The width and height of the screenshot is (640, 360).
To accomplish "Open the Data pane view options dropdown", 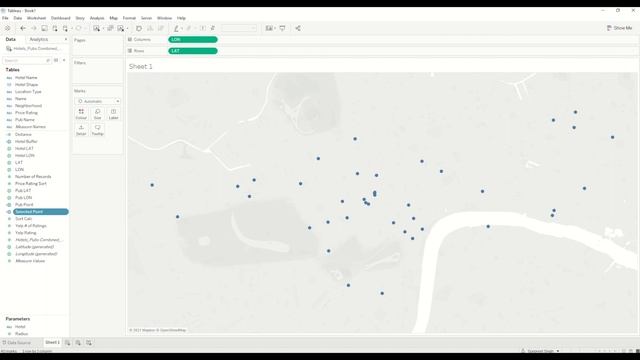I will [64, 60].
